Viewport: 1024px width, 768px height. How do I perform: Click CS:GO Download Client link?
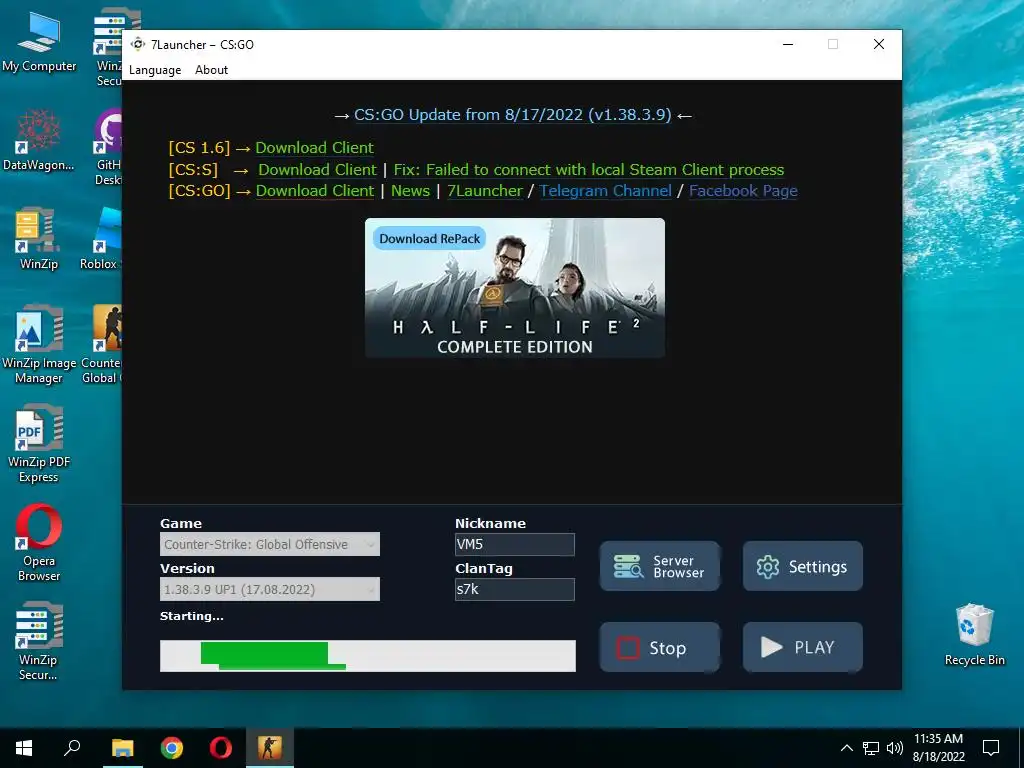click(x=315, y=191)
